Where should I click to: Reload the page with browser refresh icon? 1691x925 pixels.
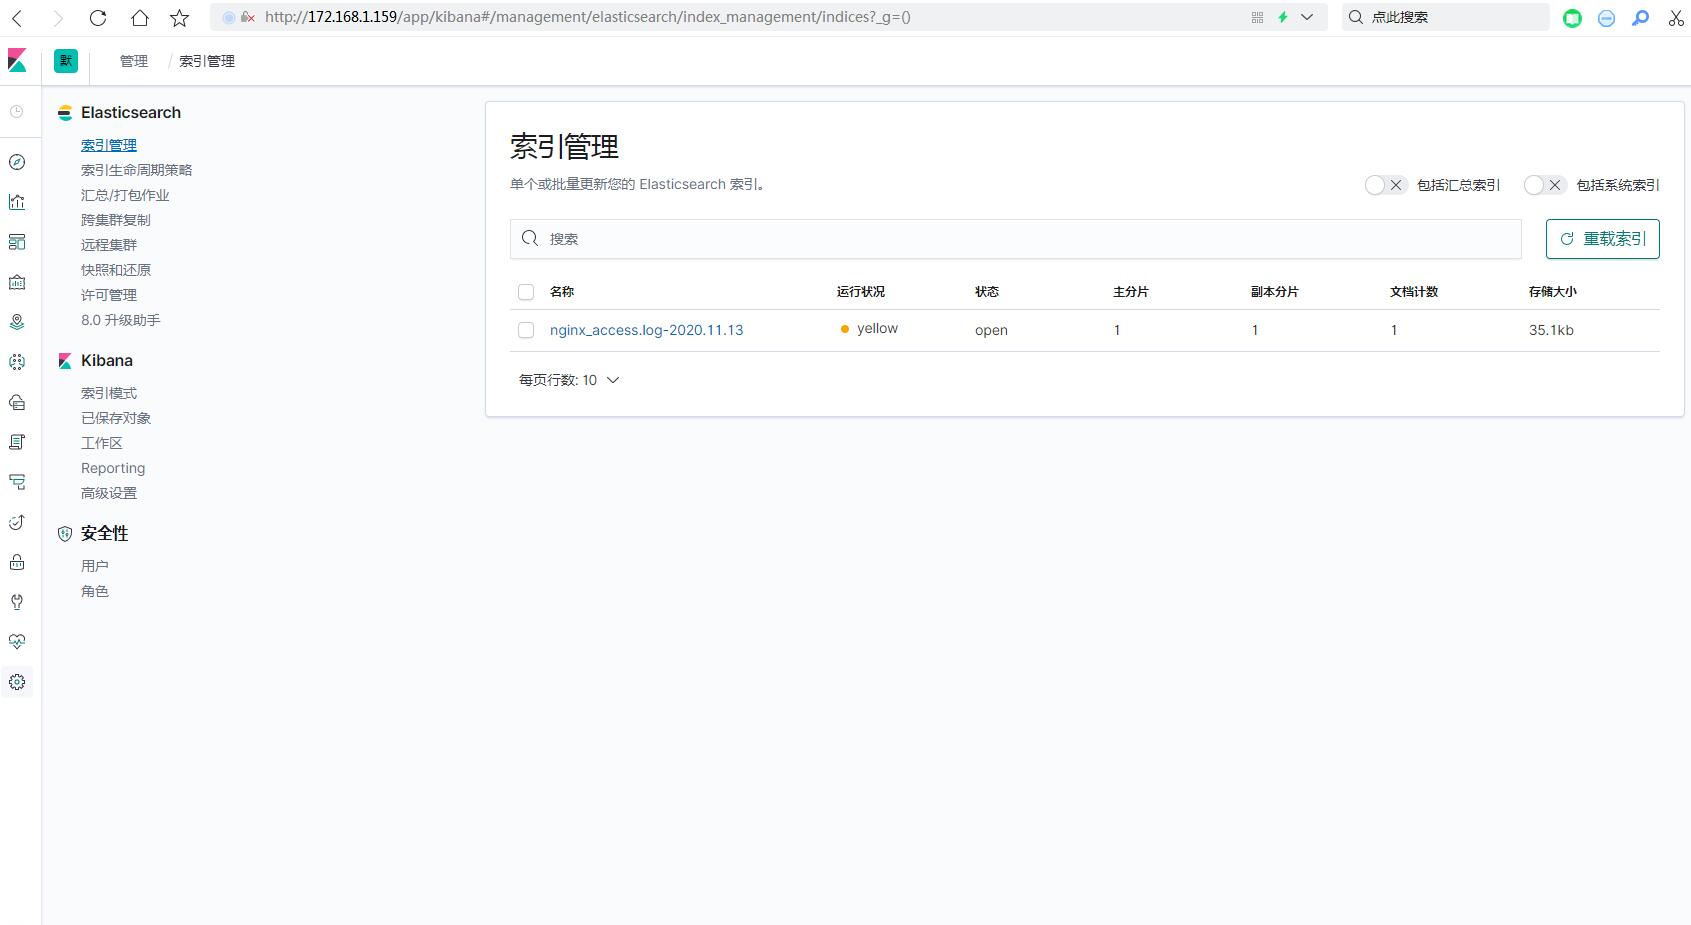[x=98, y=18]
